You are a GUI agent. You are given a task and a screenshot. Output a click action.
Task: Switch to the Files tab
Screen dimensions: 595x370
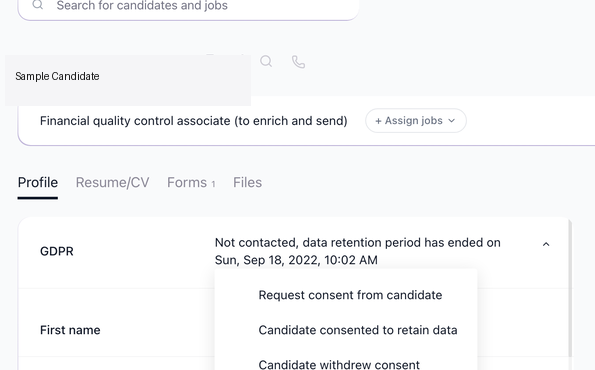click(247, 183)
